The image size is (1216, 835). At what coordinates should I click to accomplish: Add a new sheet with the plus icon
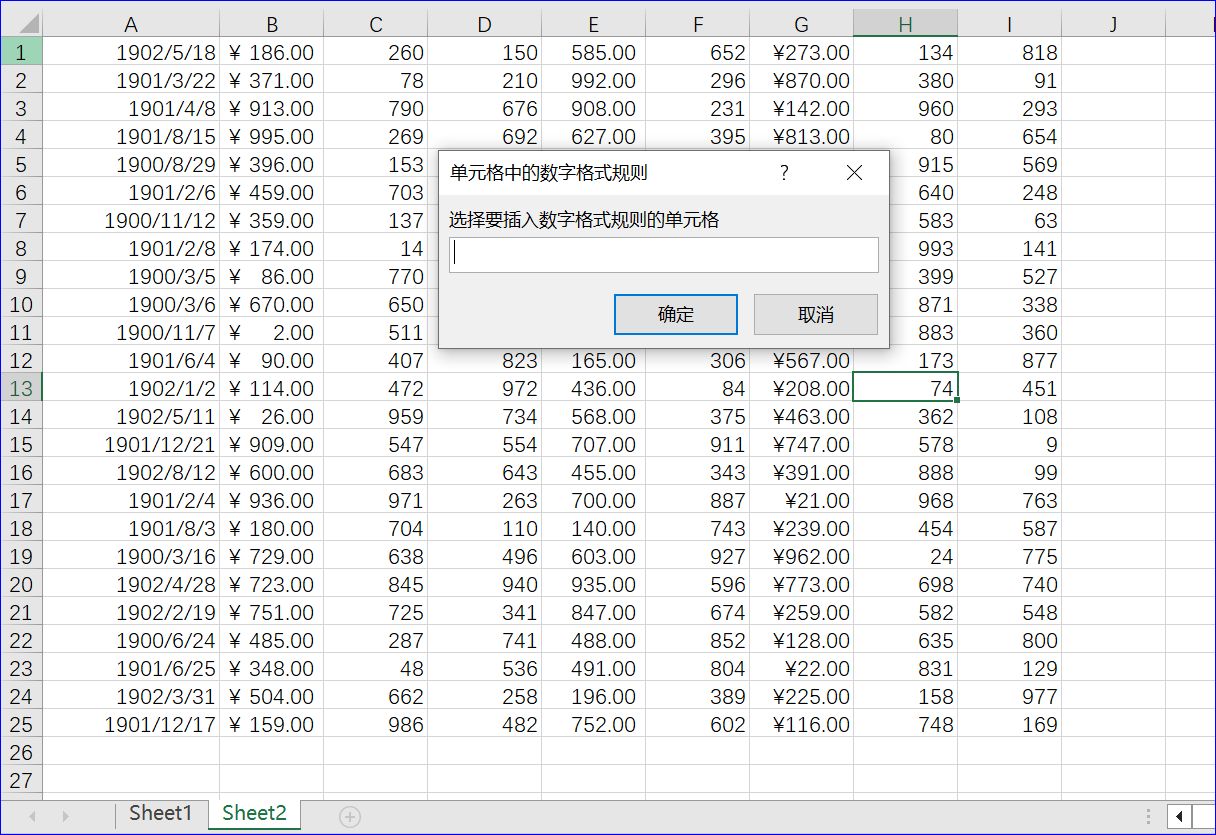tap(349, 816)
